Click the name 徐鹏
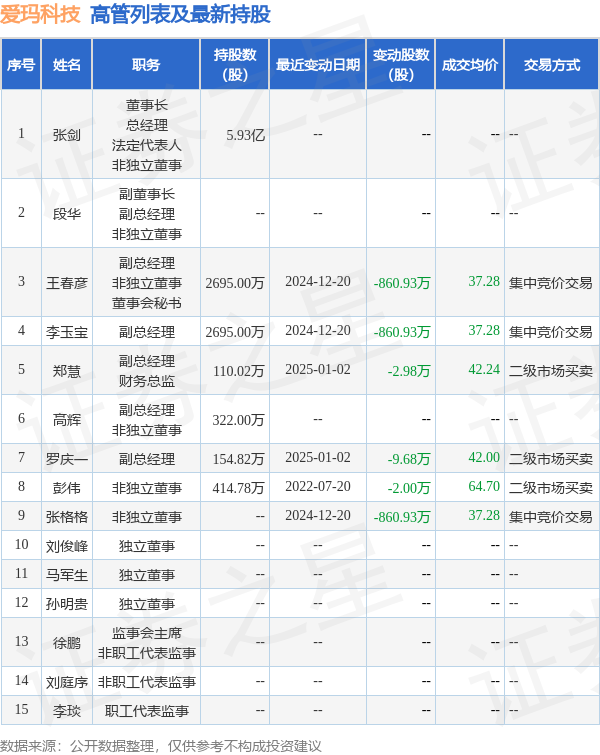Screen dimensions: 600x755 coord(66,643)
